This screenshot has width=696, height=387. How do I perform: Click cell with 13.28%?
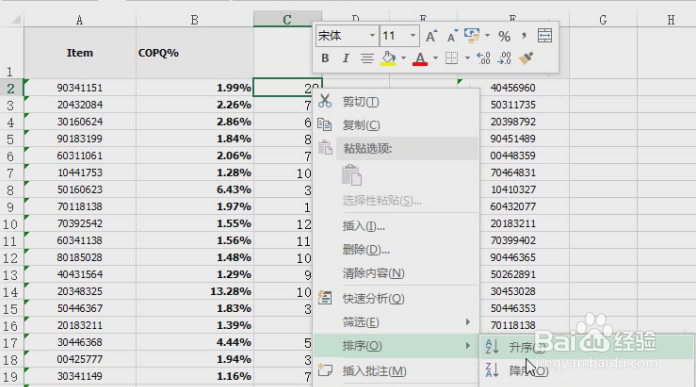[194, 292]
